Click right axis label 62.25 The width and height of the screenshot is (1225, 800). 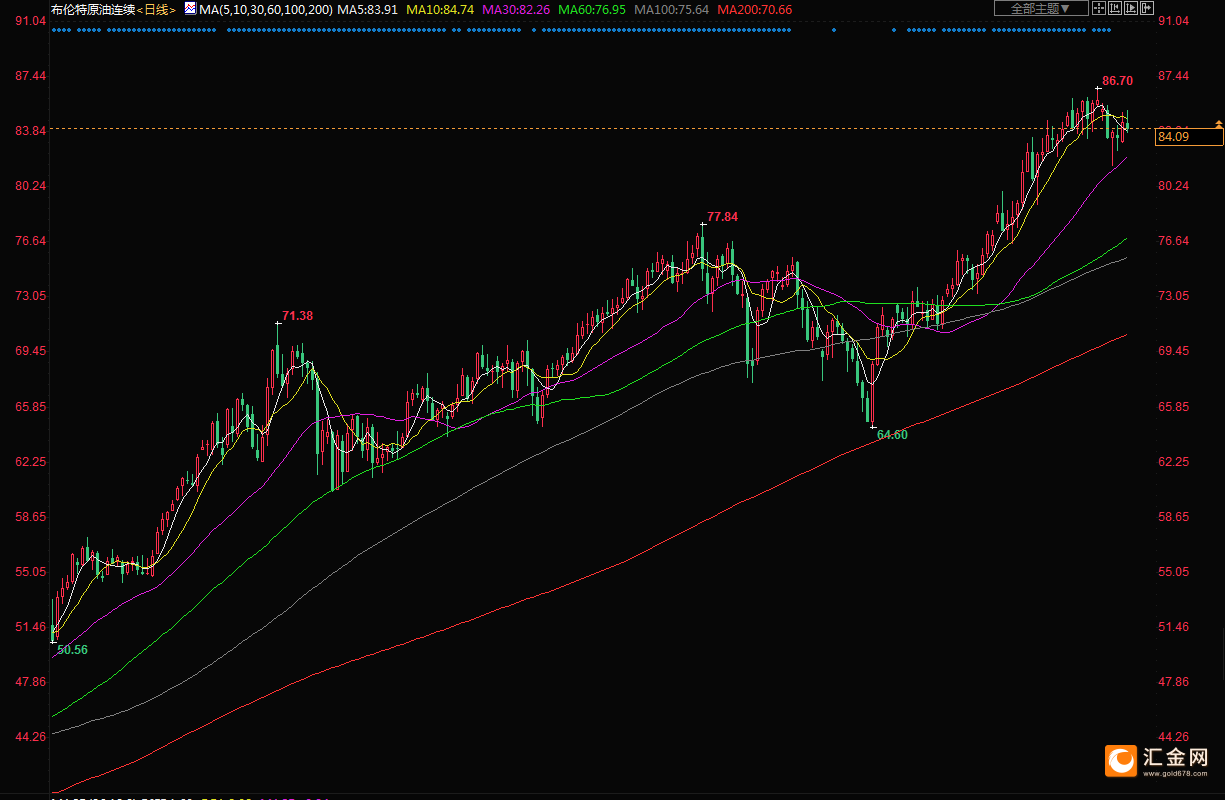click(1172, 462)
